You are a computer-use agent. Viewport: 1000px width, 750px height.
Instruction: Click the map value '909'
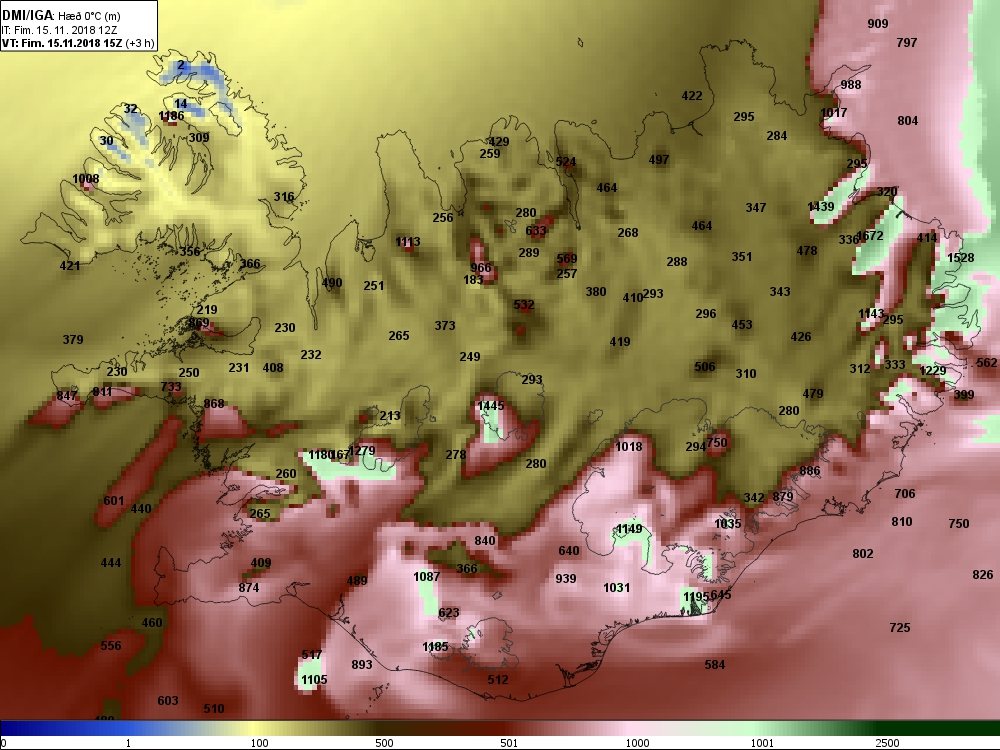tap(878, 24)
